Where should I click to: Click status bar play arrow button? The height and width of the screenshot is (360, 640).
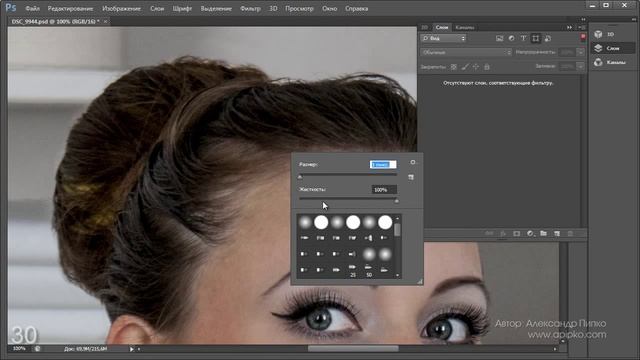pyautogui.click(x=131, y=349)
